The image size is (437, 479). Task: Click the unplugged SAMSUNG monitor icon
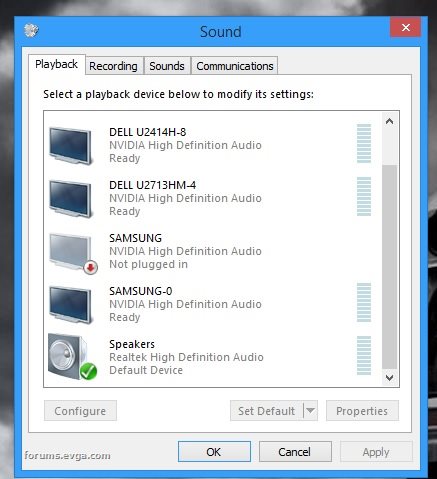(73, 253)
